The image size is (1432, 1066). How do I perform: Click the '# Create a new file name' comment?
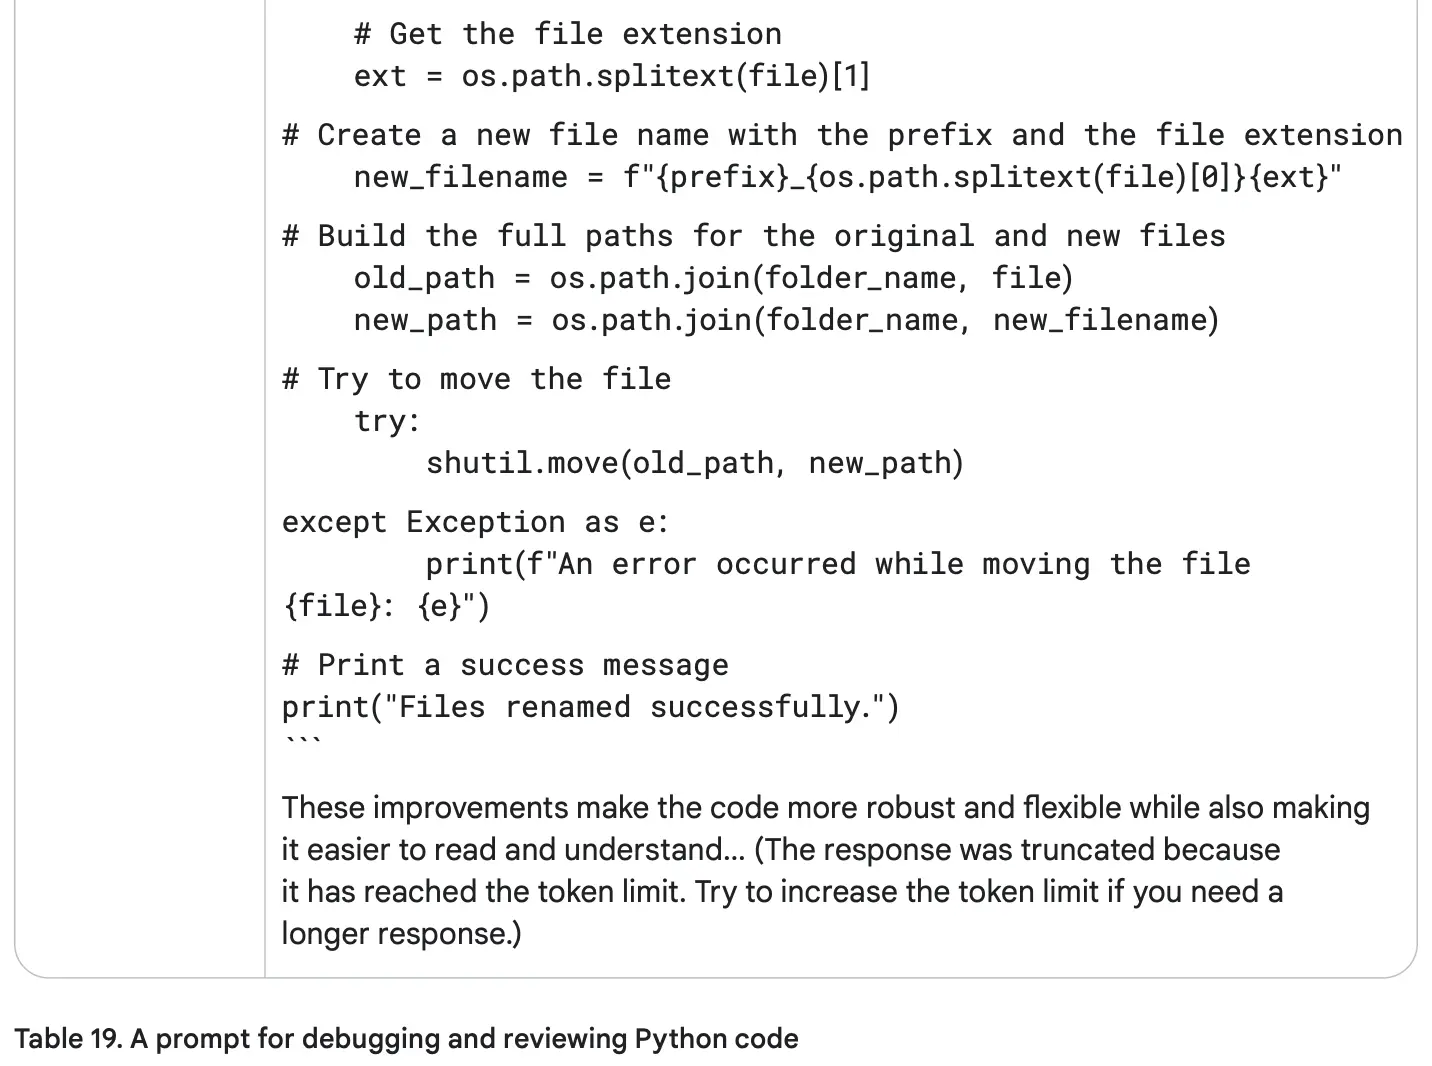[x=842, y=135]
